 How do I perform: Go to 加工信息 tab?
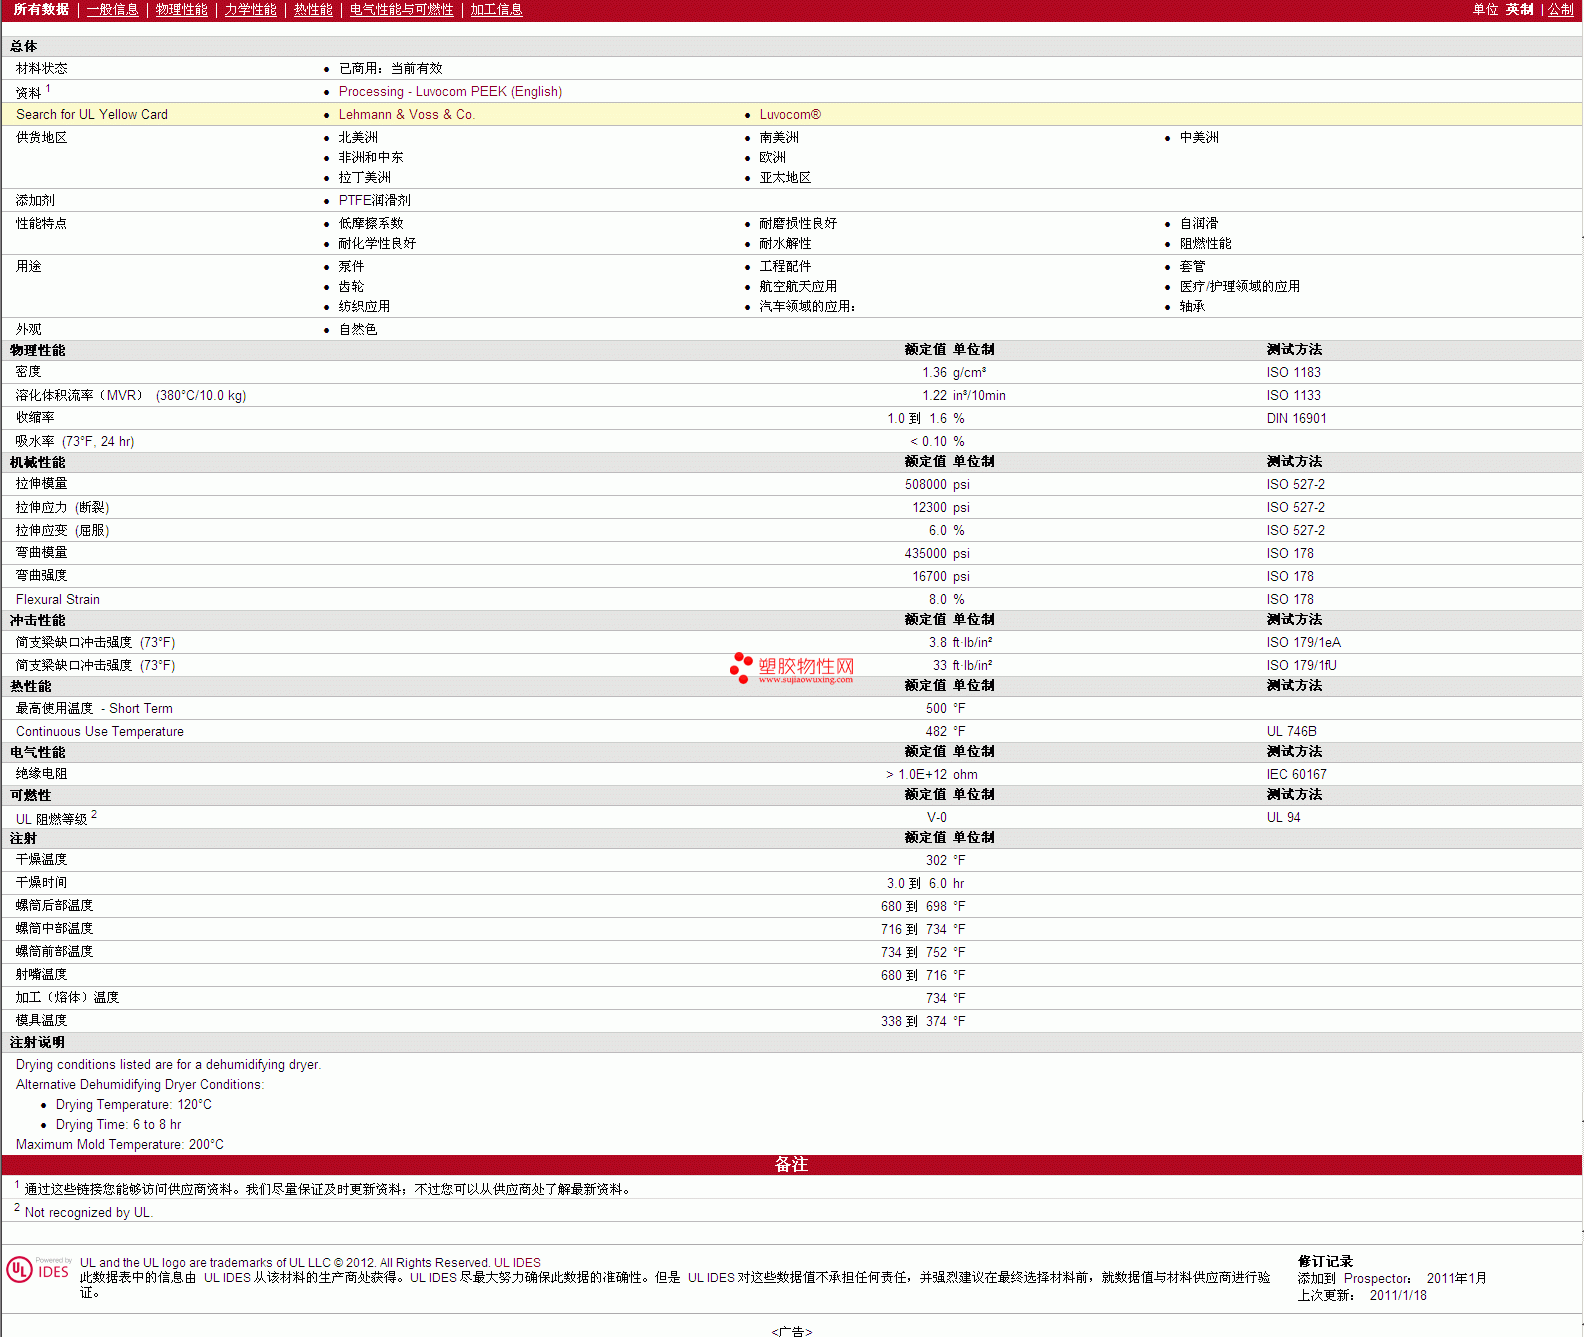click(496, 10)
